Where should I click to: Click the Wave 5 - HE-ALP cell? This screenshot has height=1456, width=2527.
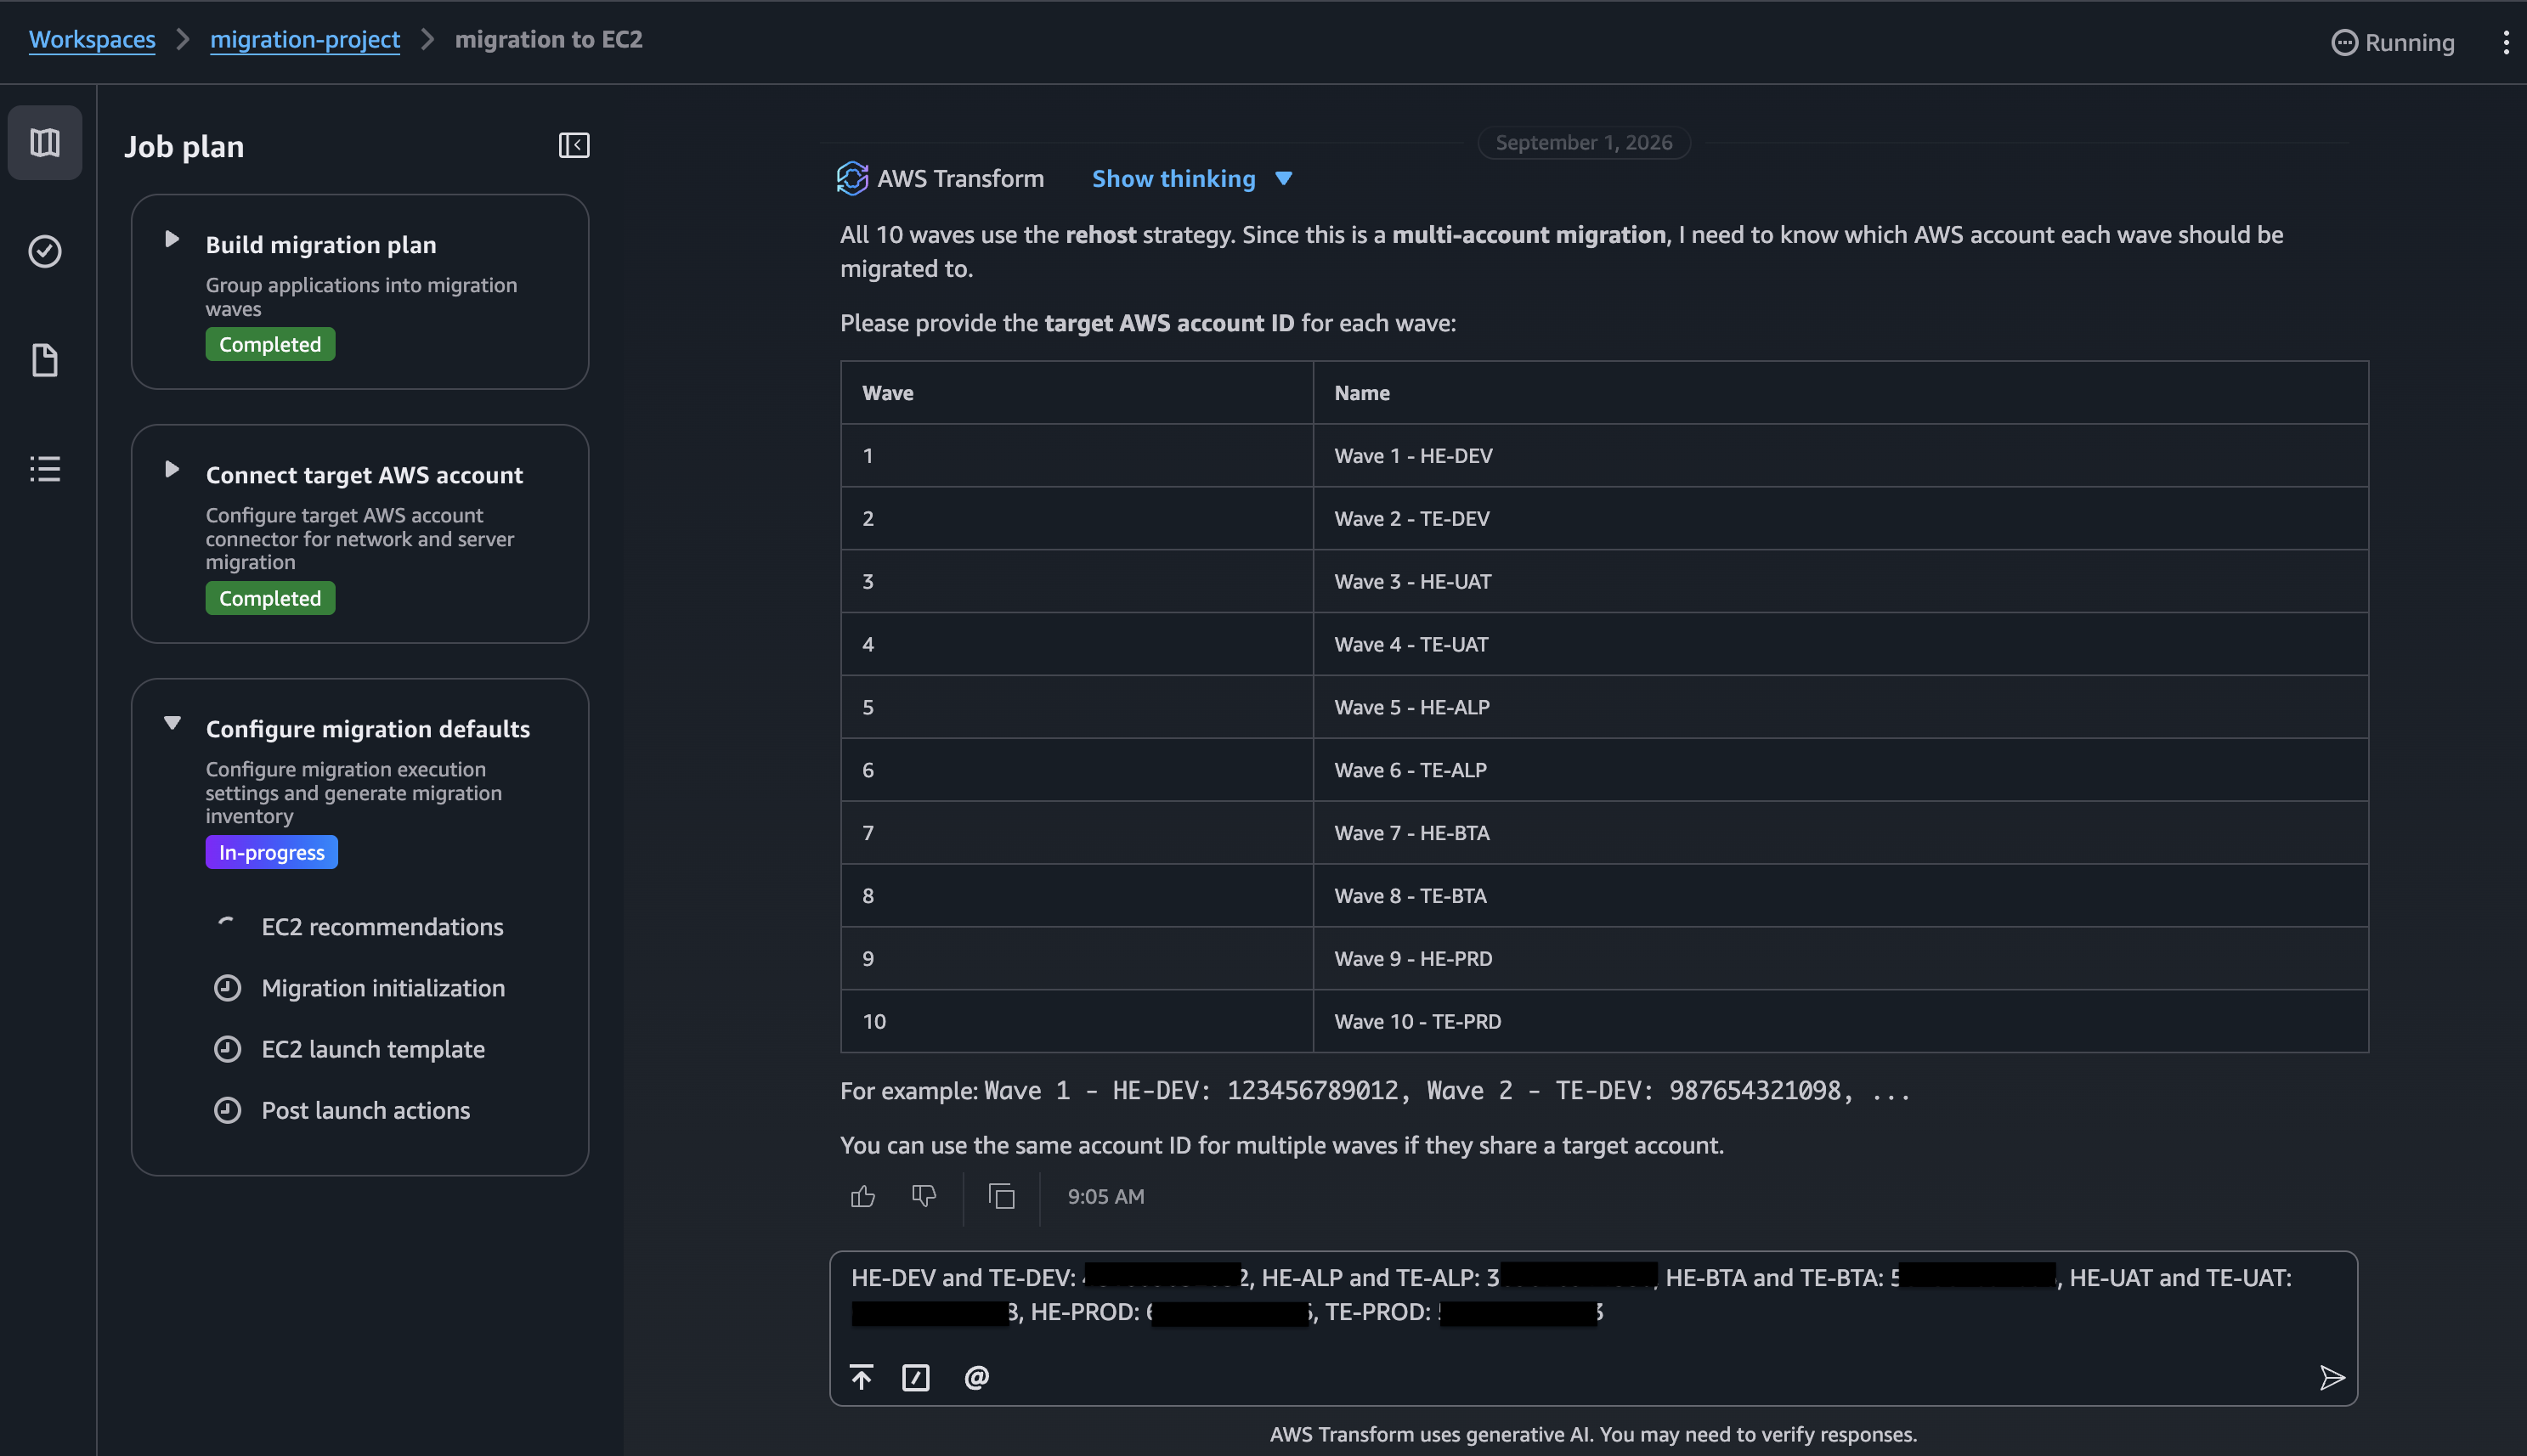click(1840, 708)
